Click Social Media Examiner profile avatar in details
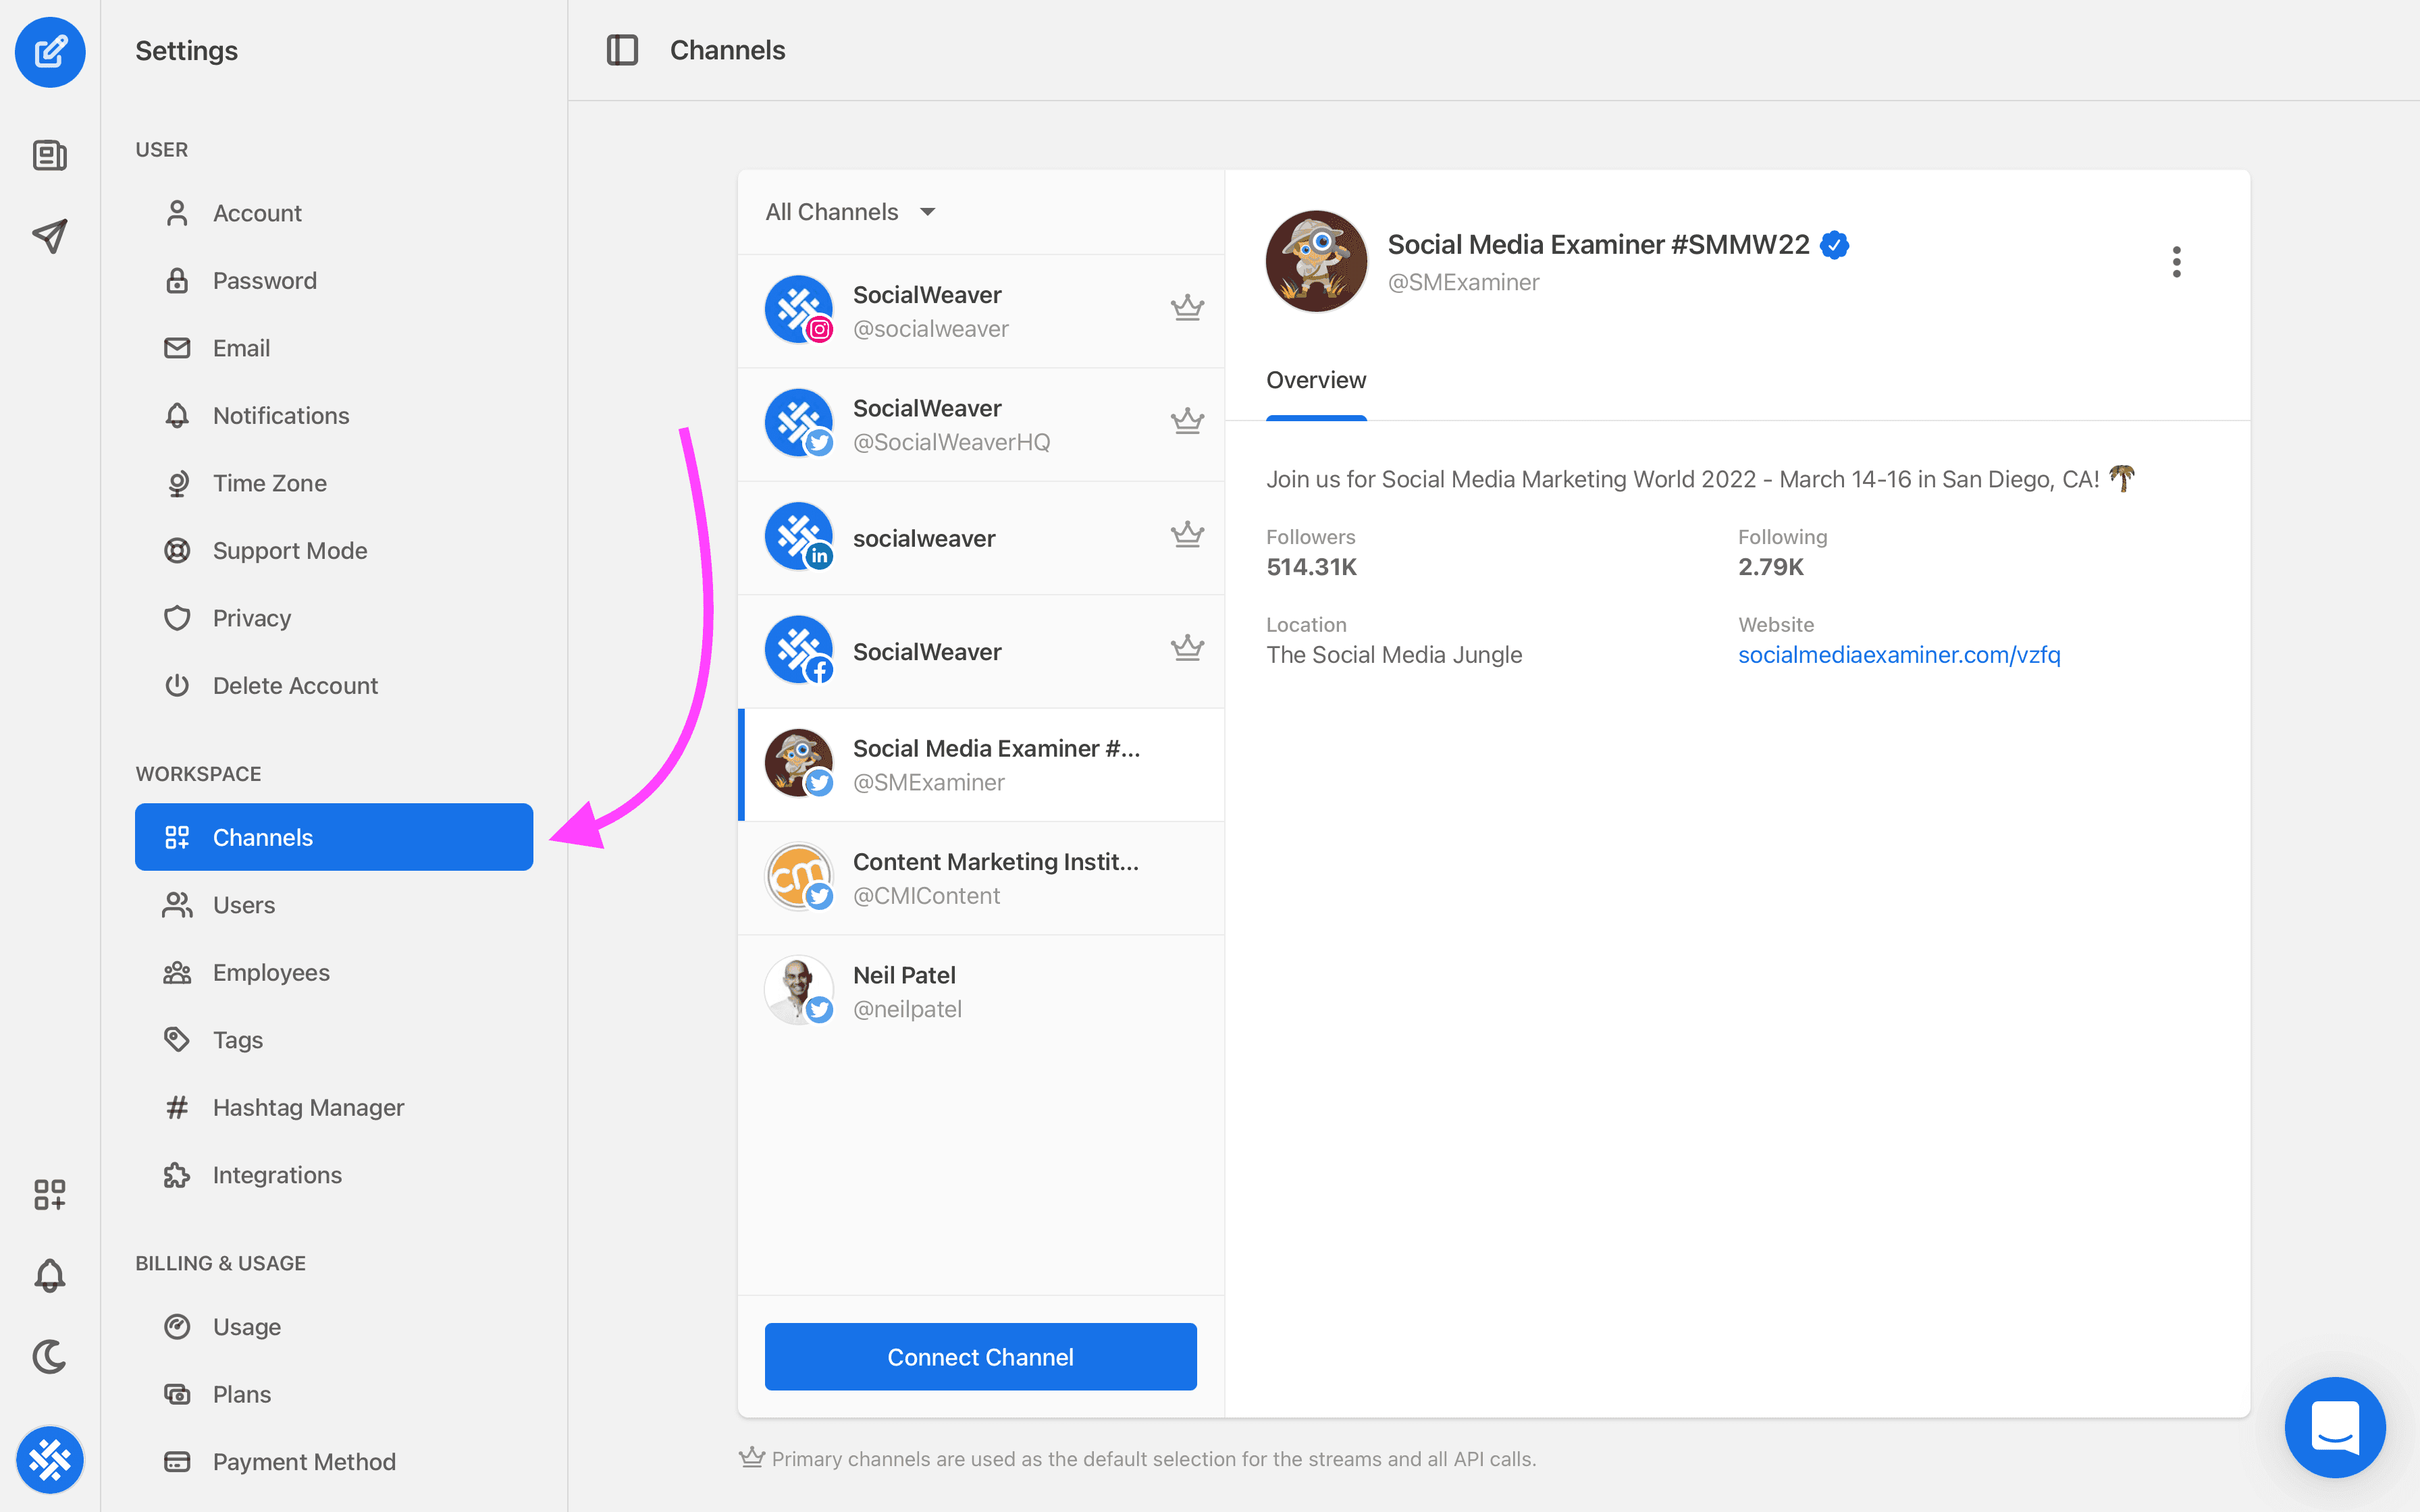The height and width of the screenshot is (1512, 2420). (1316, 261)
